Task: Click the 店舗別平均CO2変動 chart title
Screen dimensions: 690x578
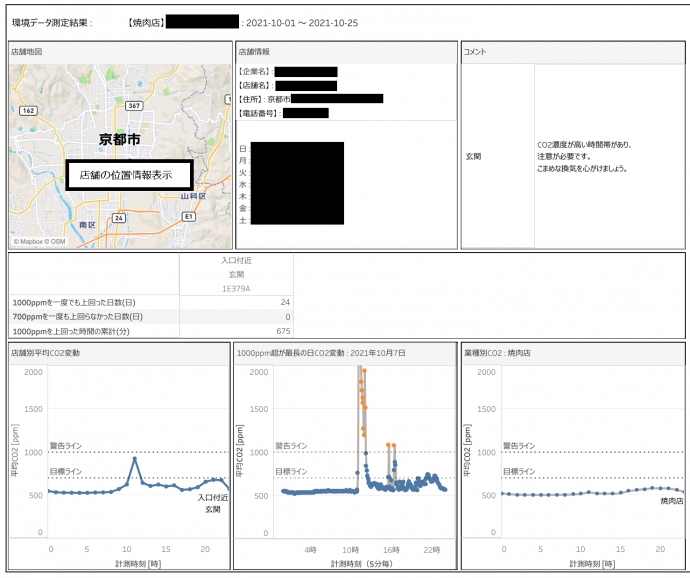Action: (45, 353)
